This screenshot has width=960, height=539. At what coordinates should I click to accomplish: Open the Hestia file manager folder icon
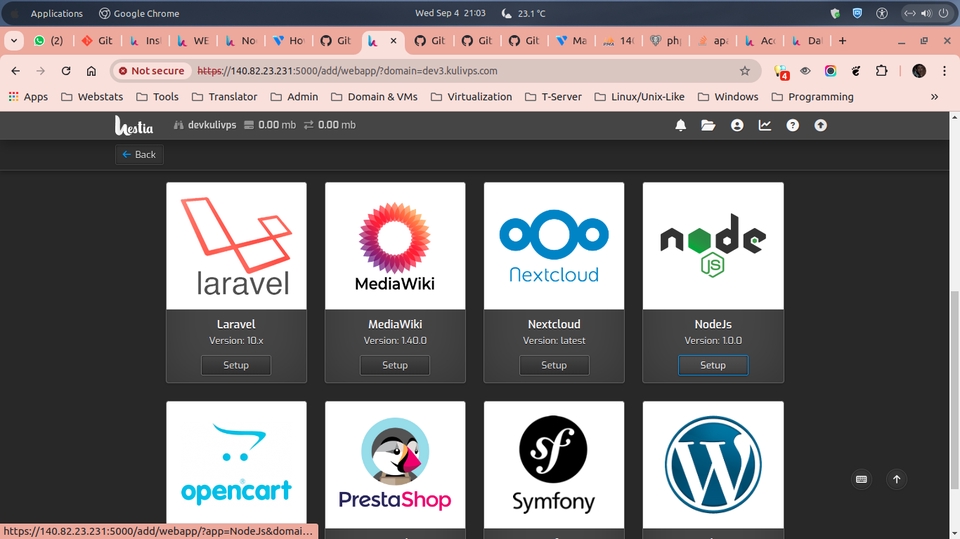pos(708,125)
